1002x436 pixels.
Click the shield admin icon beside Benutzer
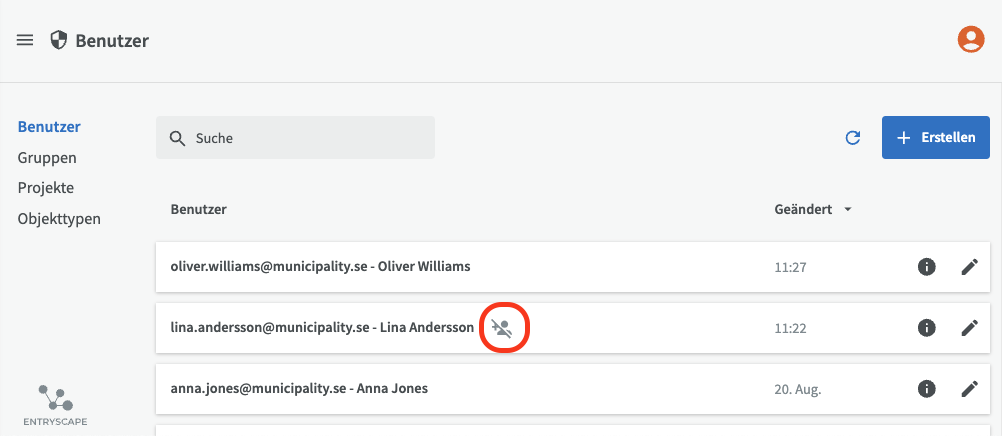pos(59,40)
